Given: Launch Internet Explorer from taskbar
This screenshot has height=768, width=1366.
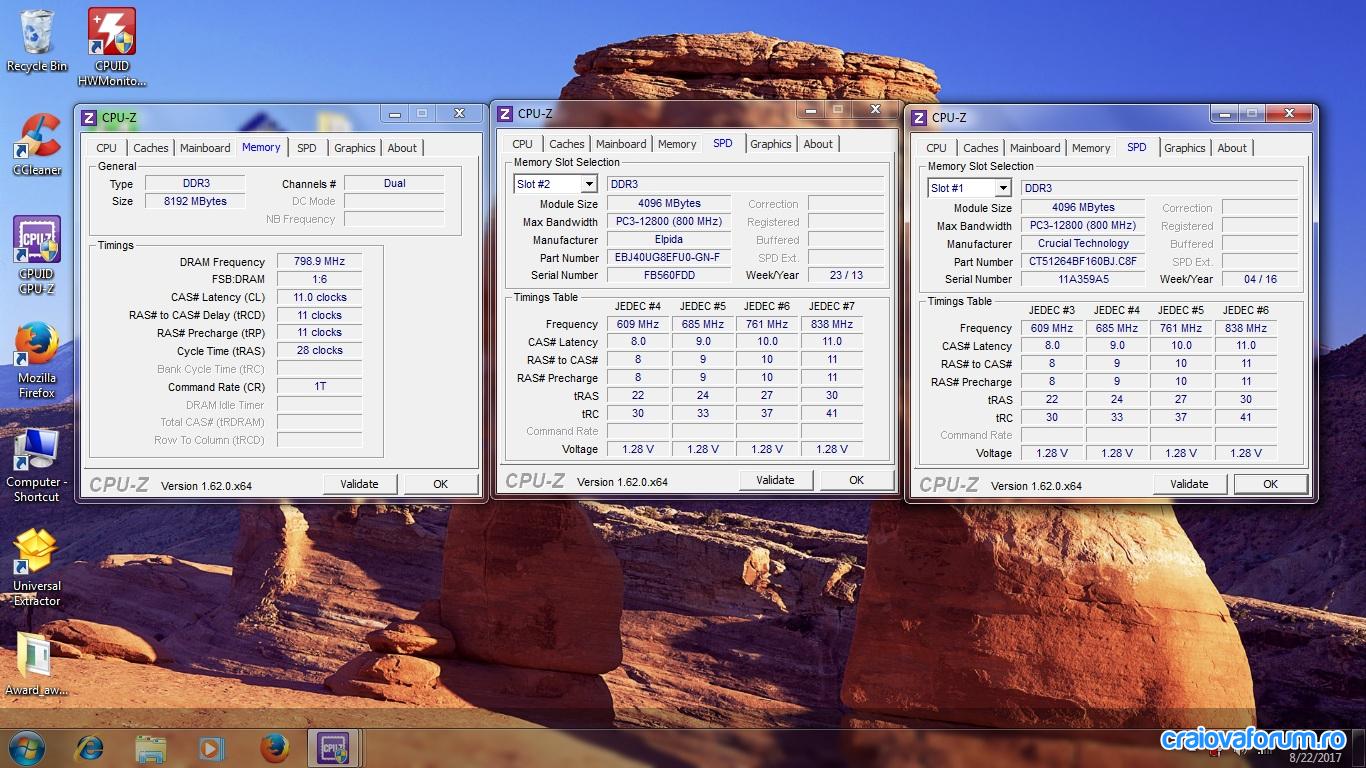Looking at the screenshot, I should (90, 747).
